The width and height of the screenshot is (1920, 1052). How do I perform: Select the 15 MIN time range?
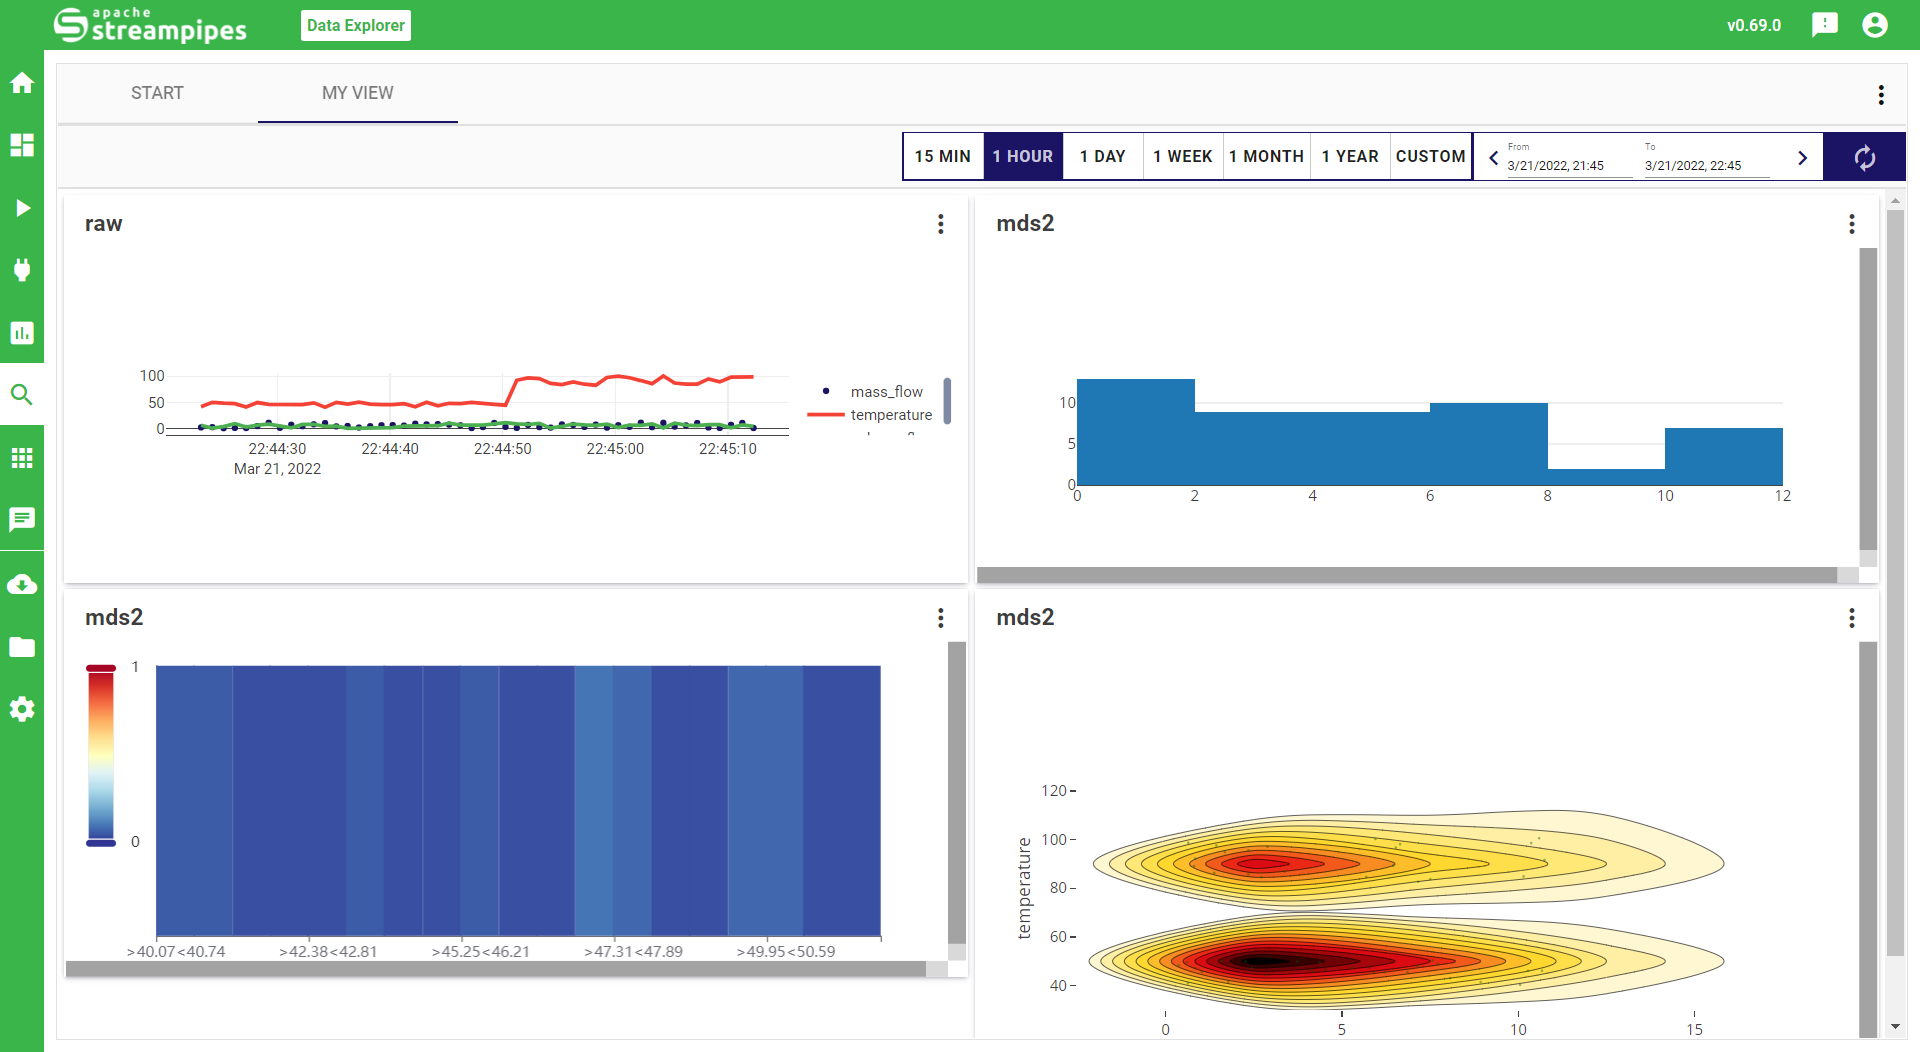tap(942, 157)
